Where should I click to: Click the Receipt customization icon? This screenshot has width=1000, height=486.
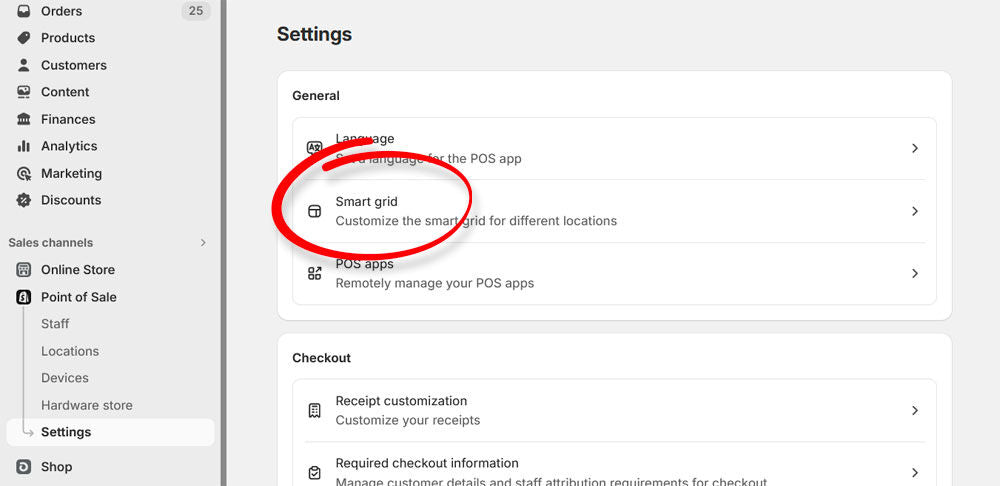[x=315, y=411]
